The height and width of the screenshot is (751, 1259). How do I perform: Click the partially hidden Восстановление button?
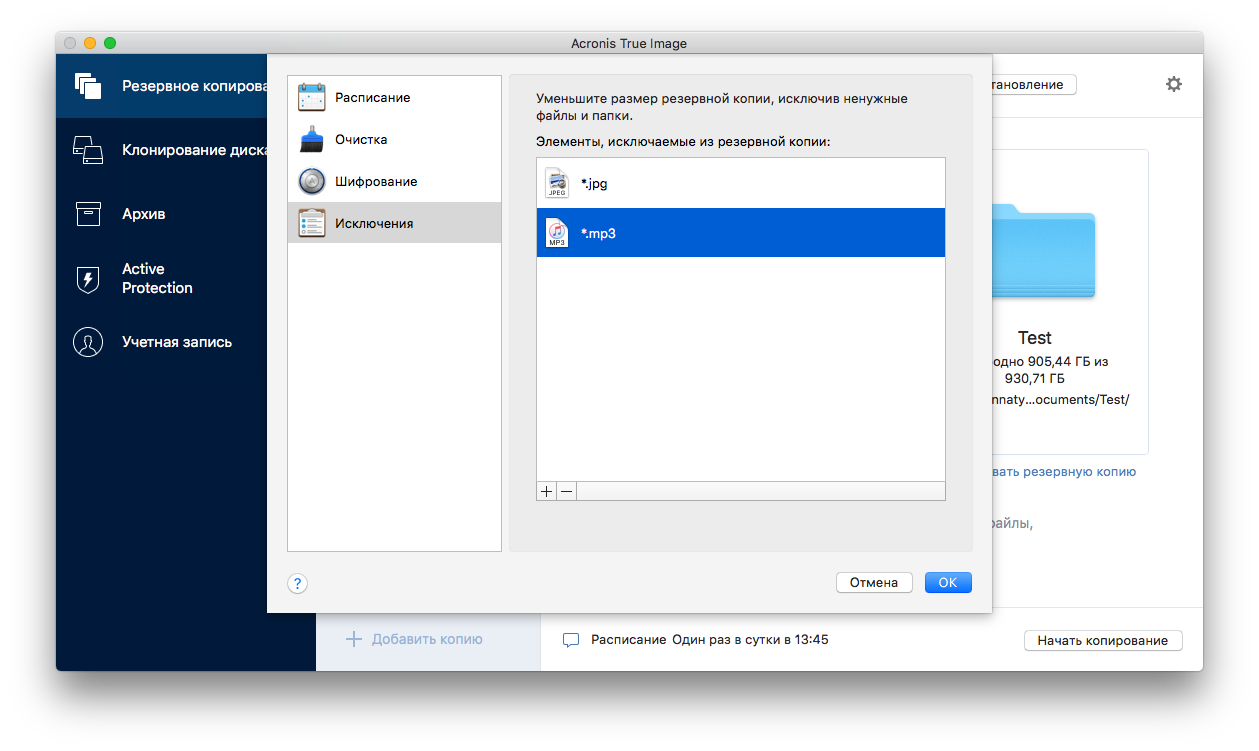point(1034,84)
